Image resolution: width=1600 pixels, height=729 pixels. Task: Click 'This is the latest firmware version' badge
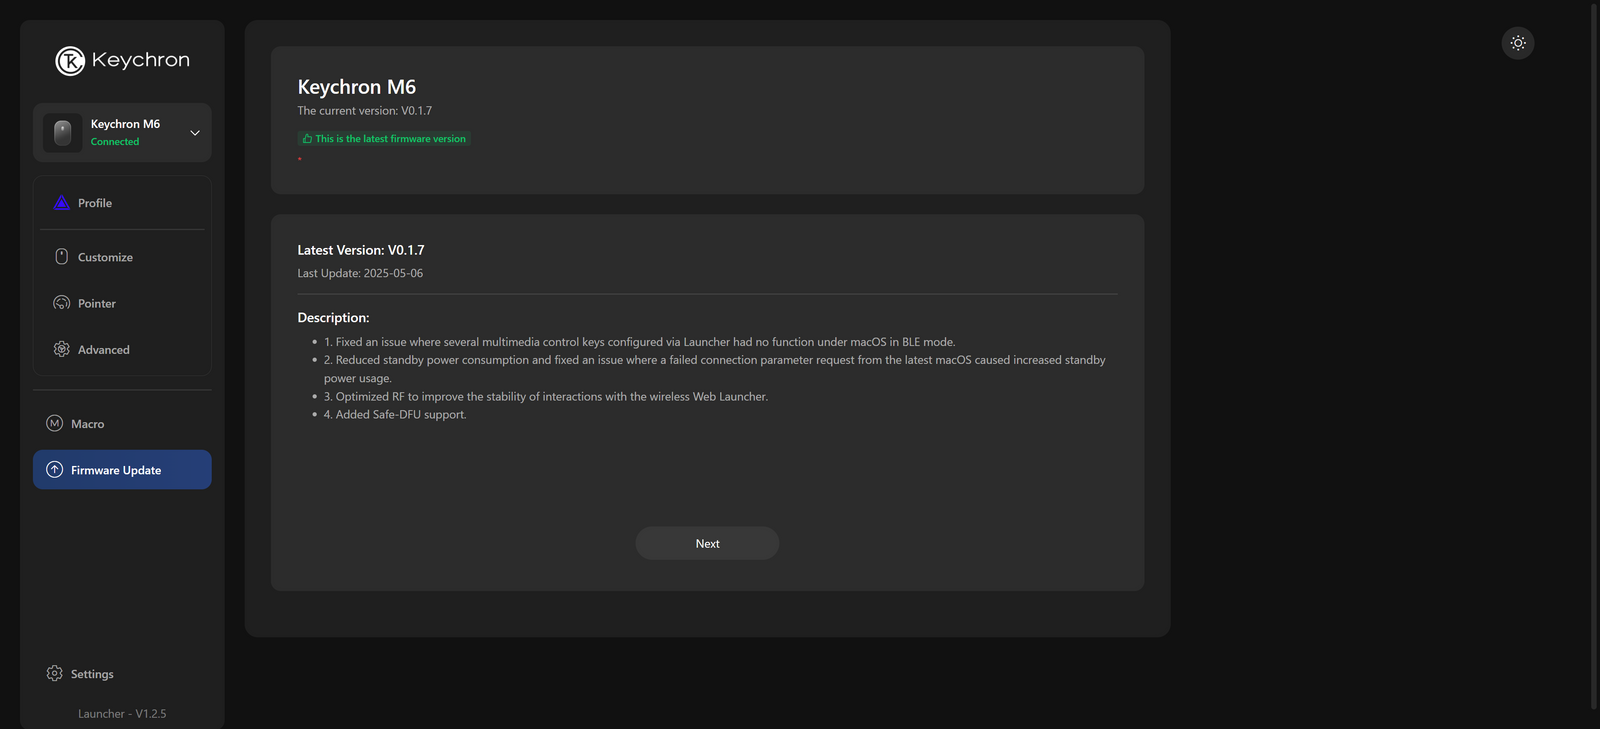[x=384, y=139]
